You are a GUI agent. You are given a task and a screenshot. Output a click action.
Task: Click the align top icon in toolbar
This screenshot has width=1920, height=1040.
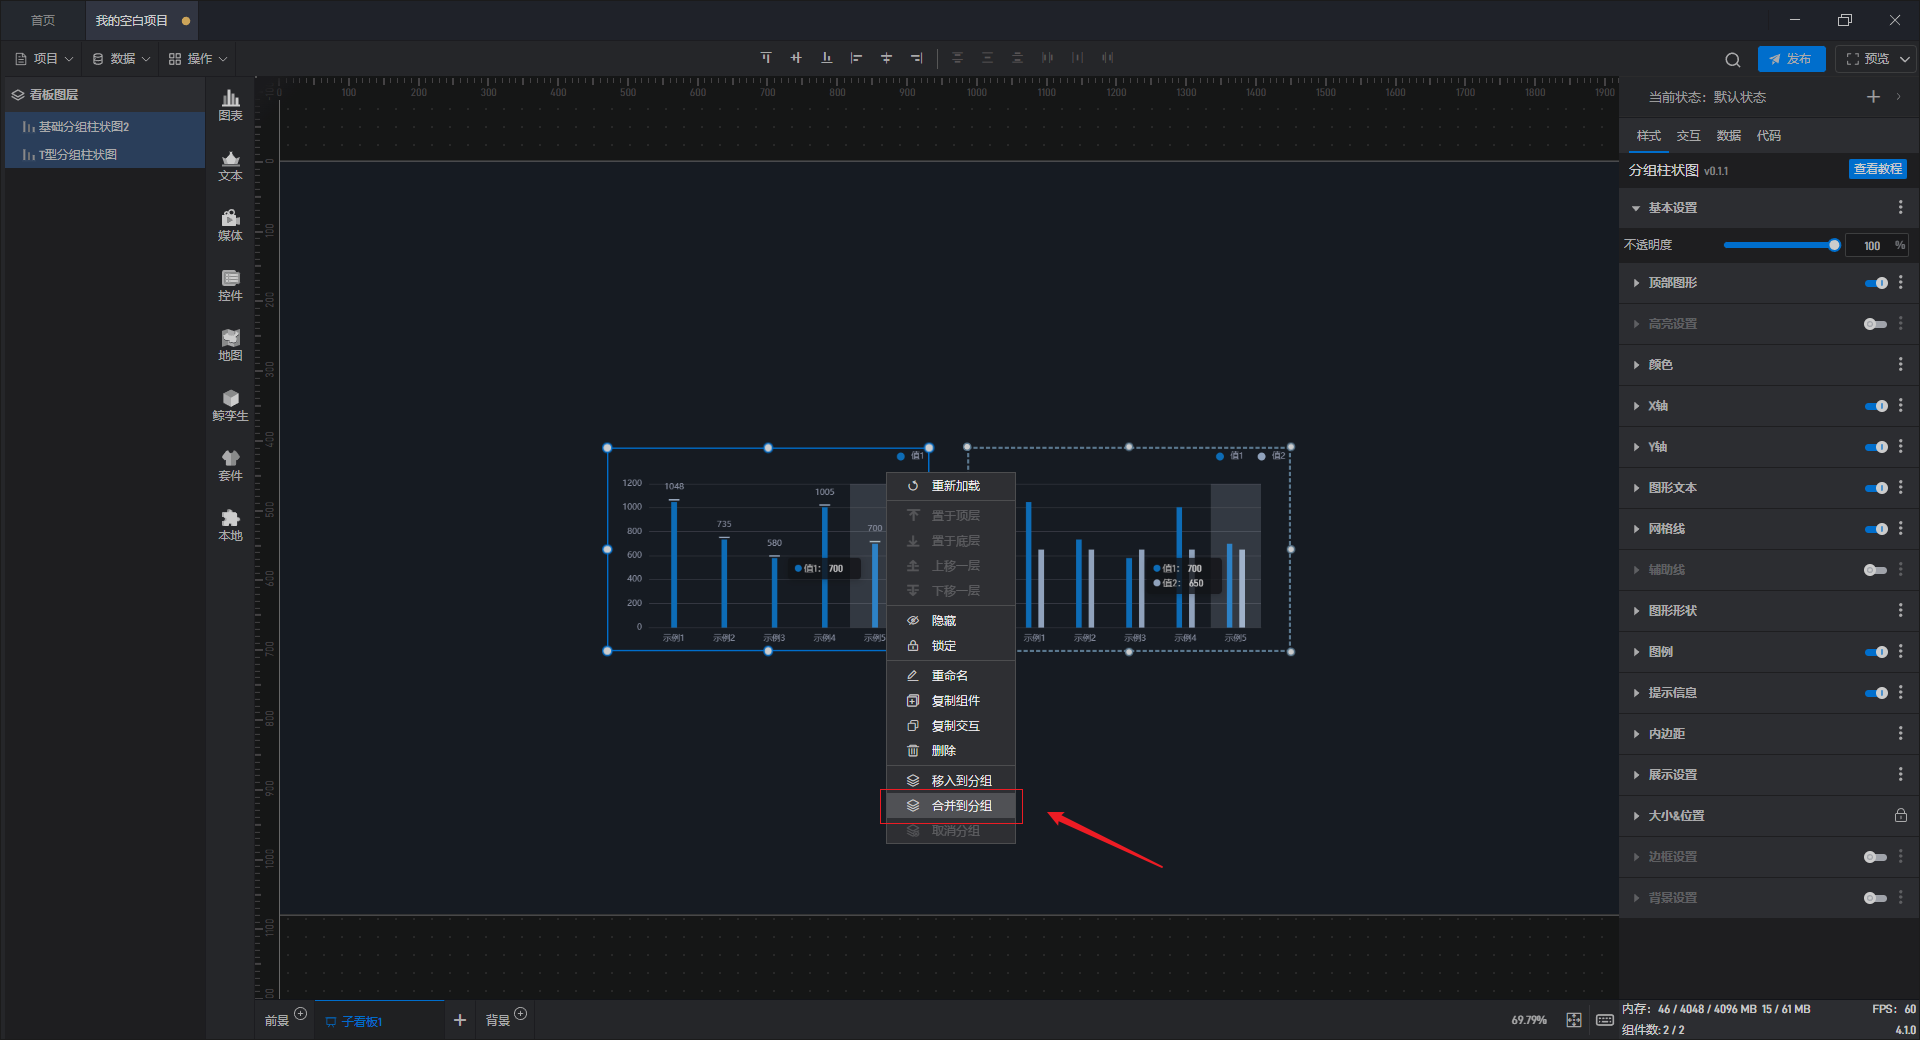coord(766,58)
